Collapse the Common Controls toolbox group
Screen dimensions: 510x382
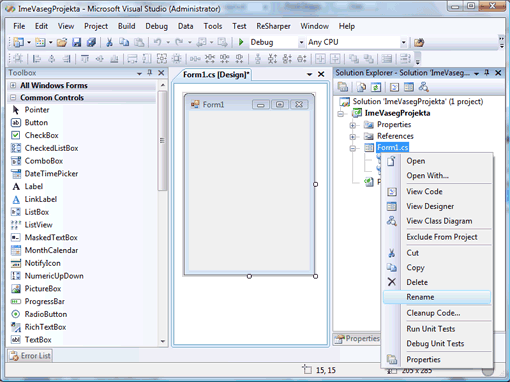pyautogui.click(x=13, y=98)
